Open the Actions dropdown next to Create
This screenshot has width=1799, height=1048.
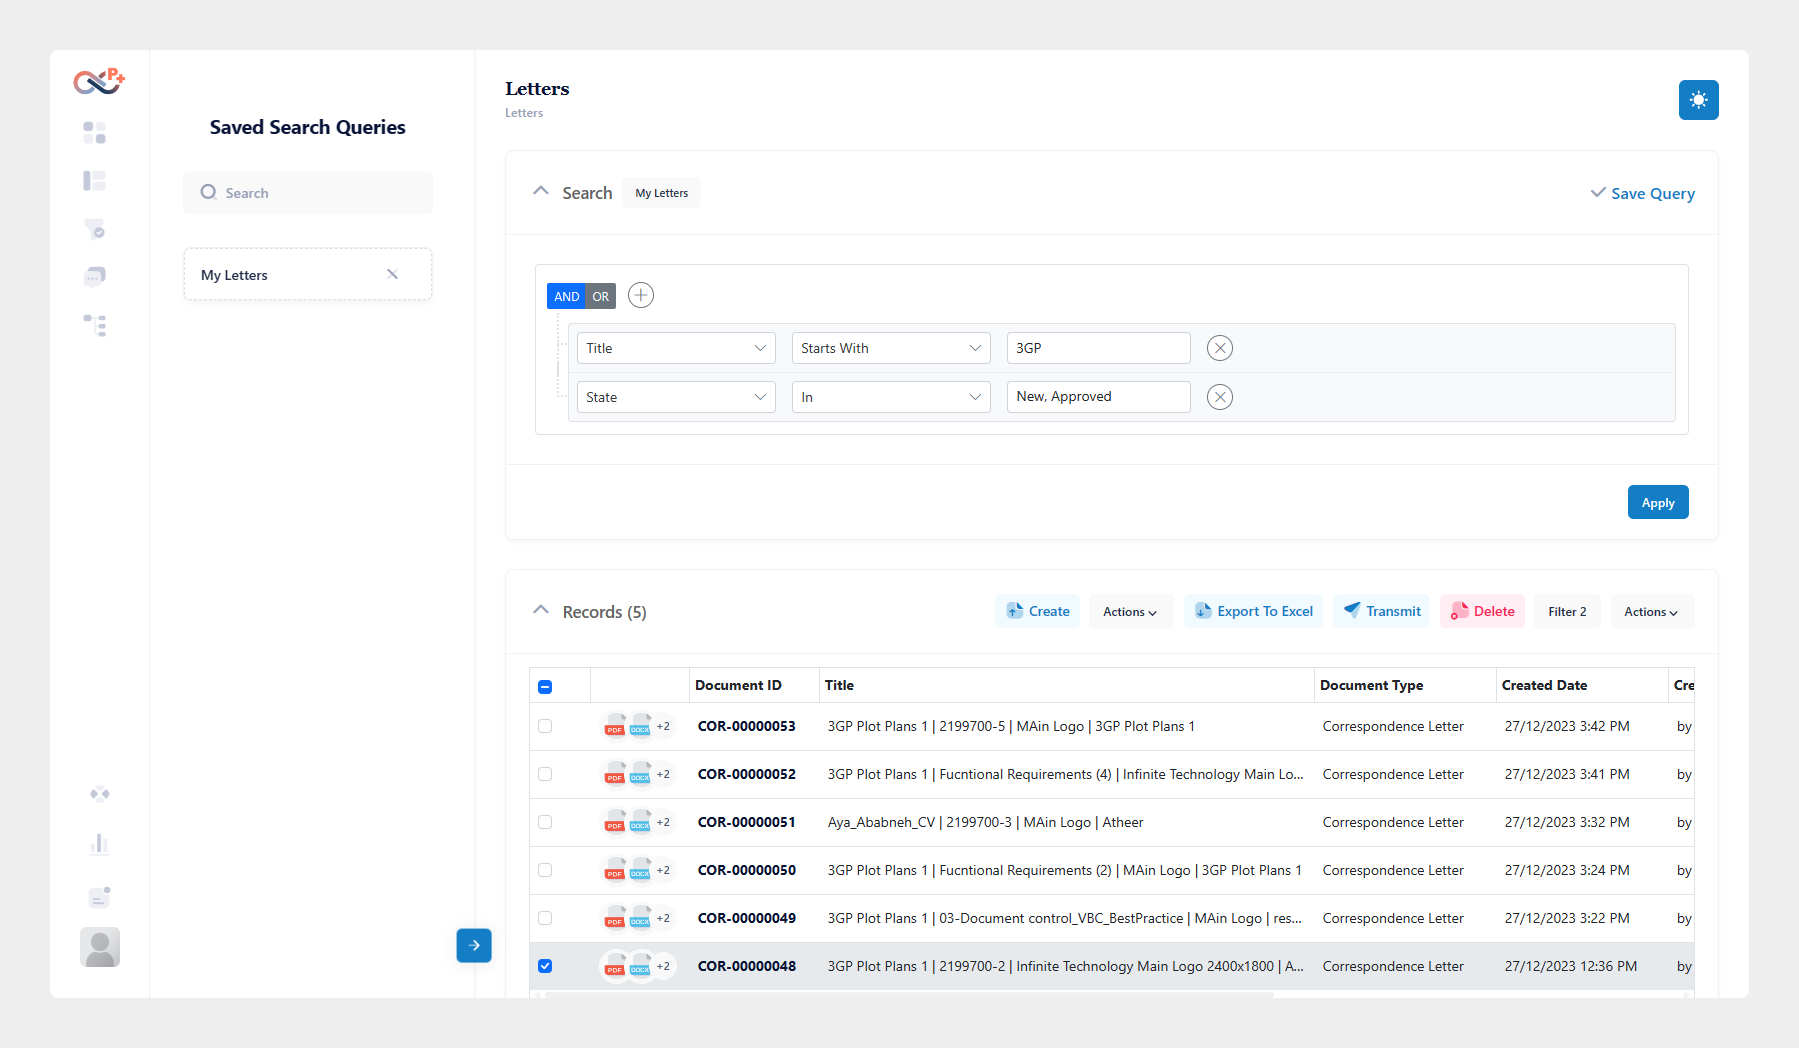(x=1130, y=612)
